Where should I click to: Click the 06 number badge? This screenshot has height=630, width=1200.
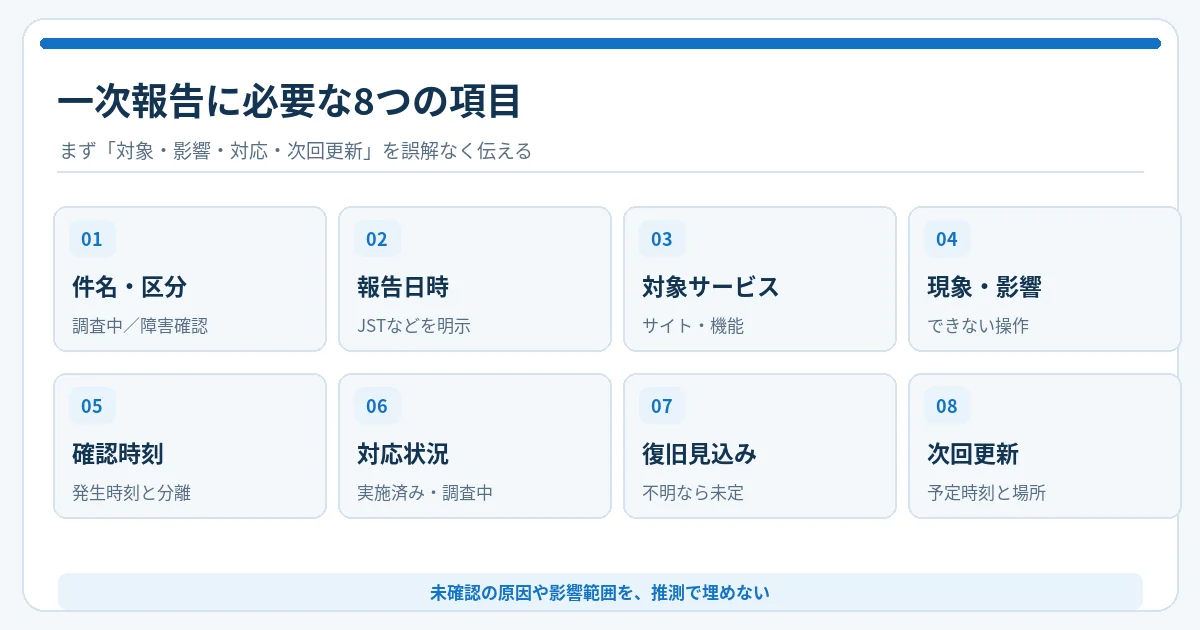(377, 406)
